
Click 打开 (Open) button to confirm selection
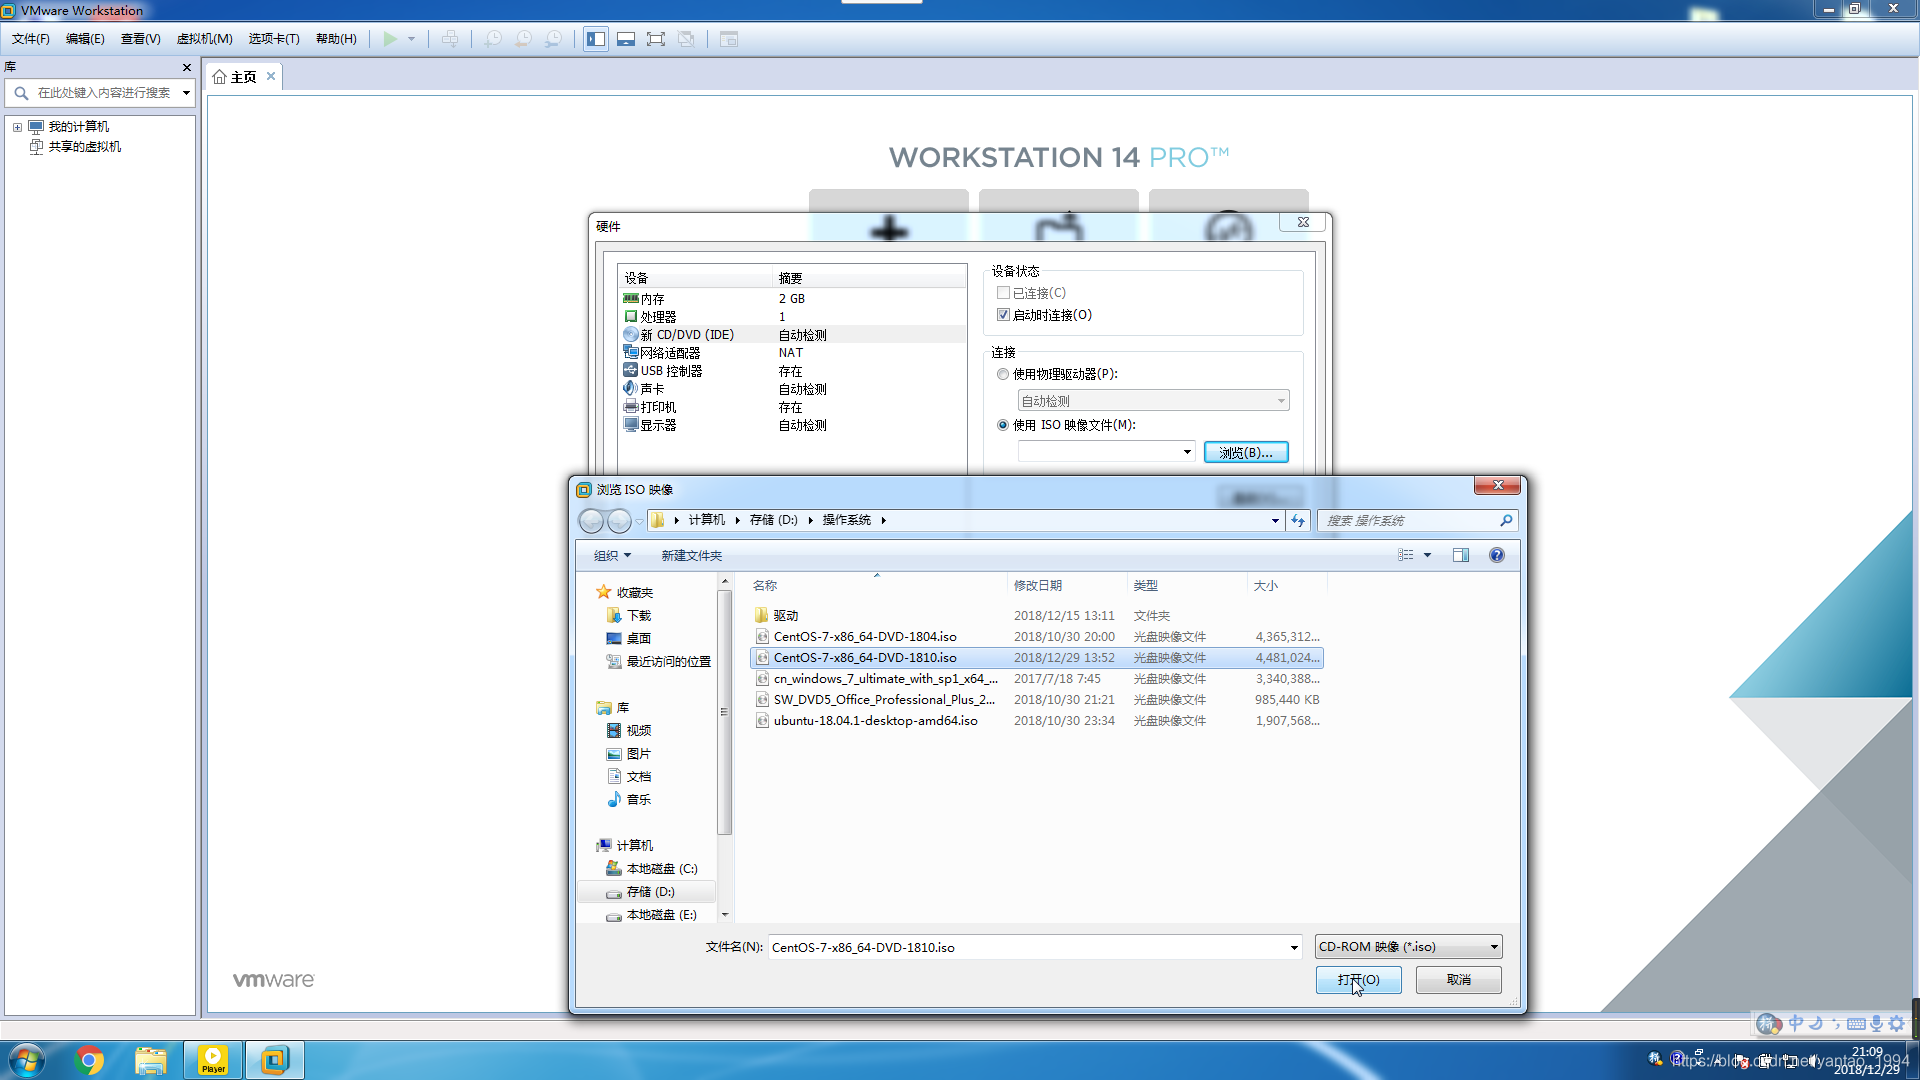pos(1358,978)
